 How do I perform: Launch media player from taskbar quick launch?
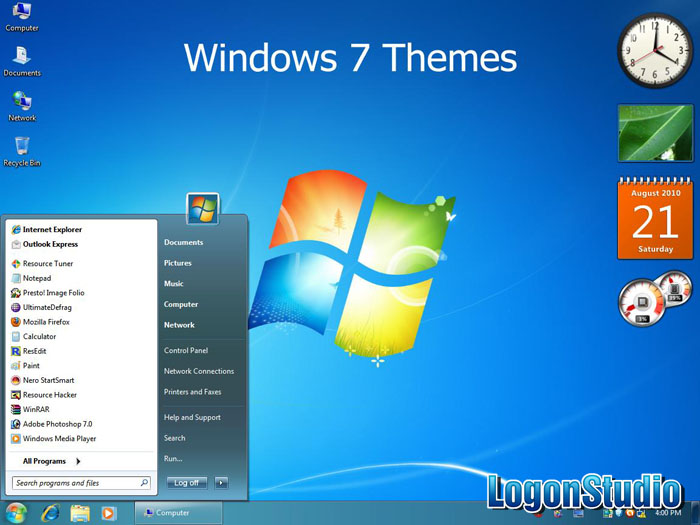[x=108, y=513]
